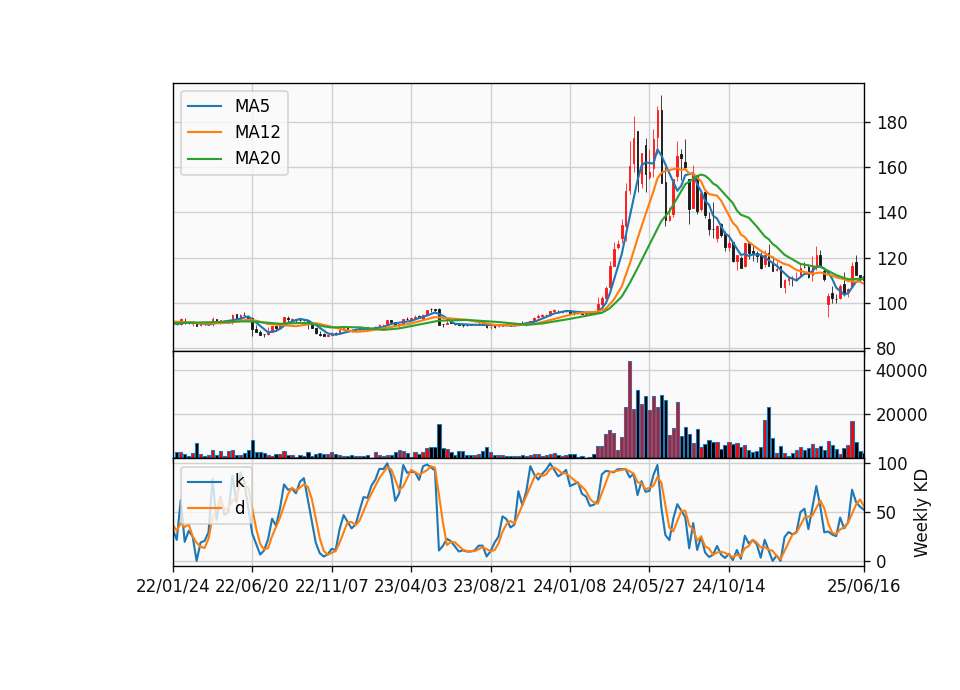Click the MA20 legend label

click(x=257, y=159)
